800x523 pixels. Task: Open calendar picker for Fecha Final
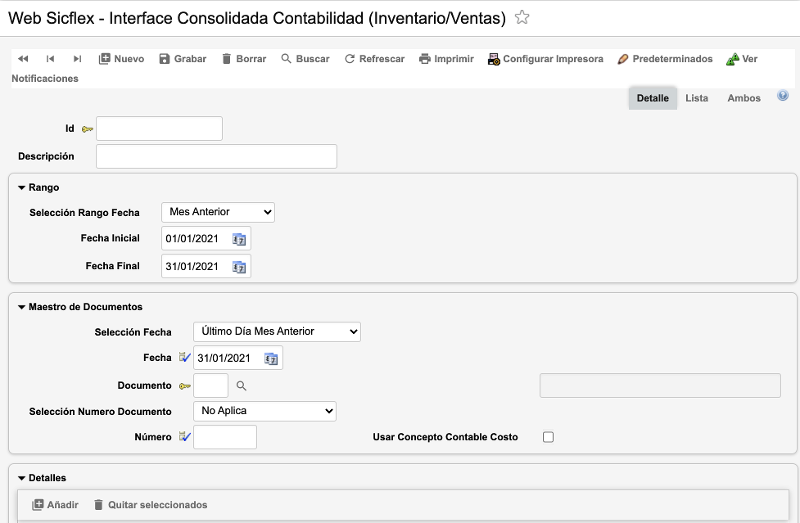(239, 266)
